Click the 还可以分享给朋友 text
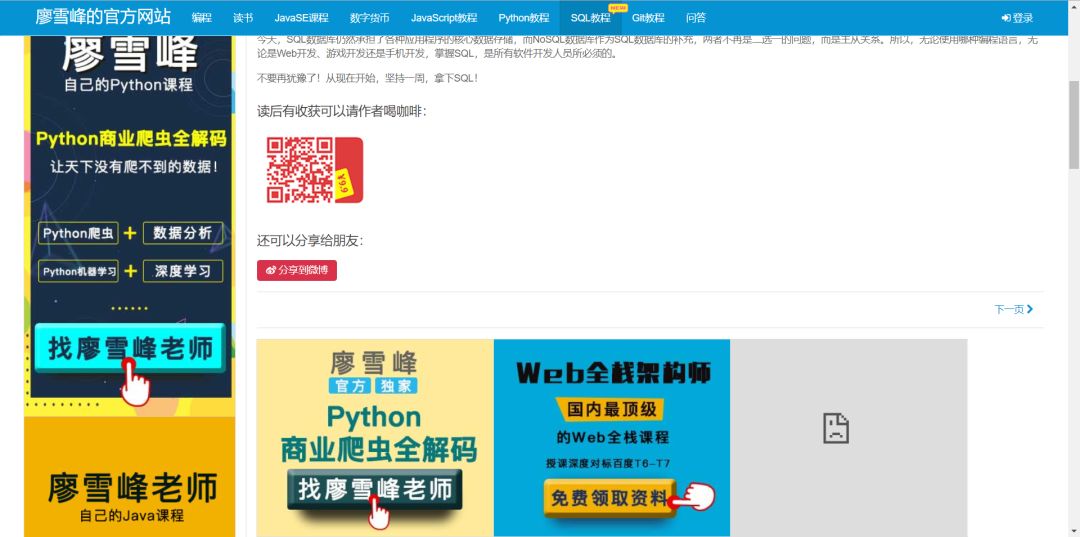Viewport: 1080px width, 537px height. click(310, 241)
